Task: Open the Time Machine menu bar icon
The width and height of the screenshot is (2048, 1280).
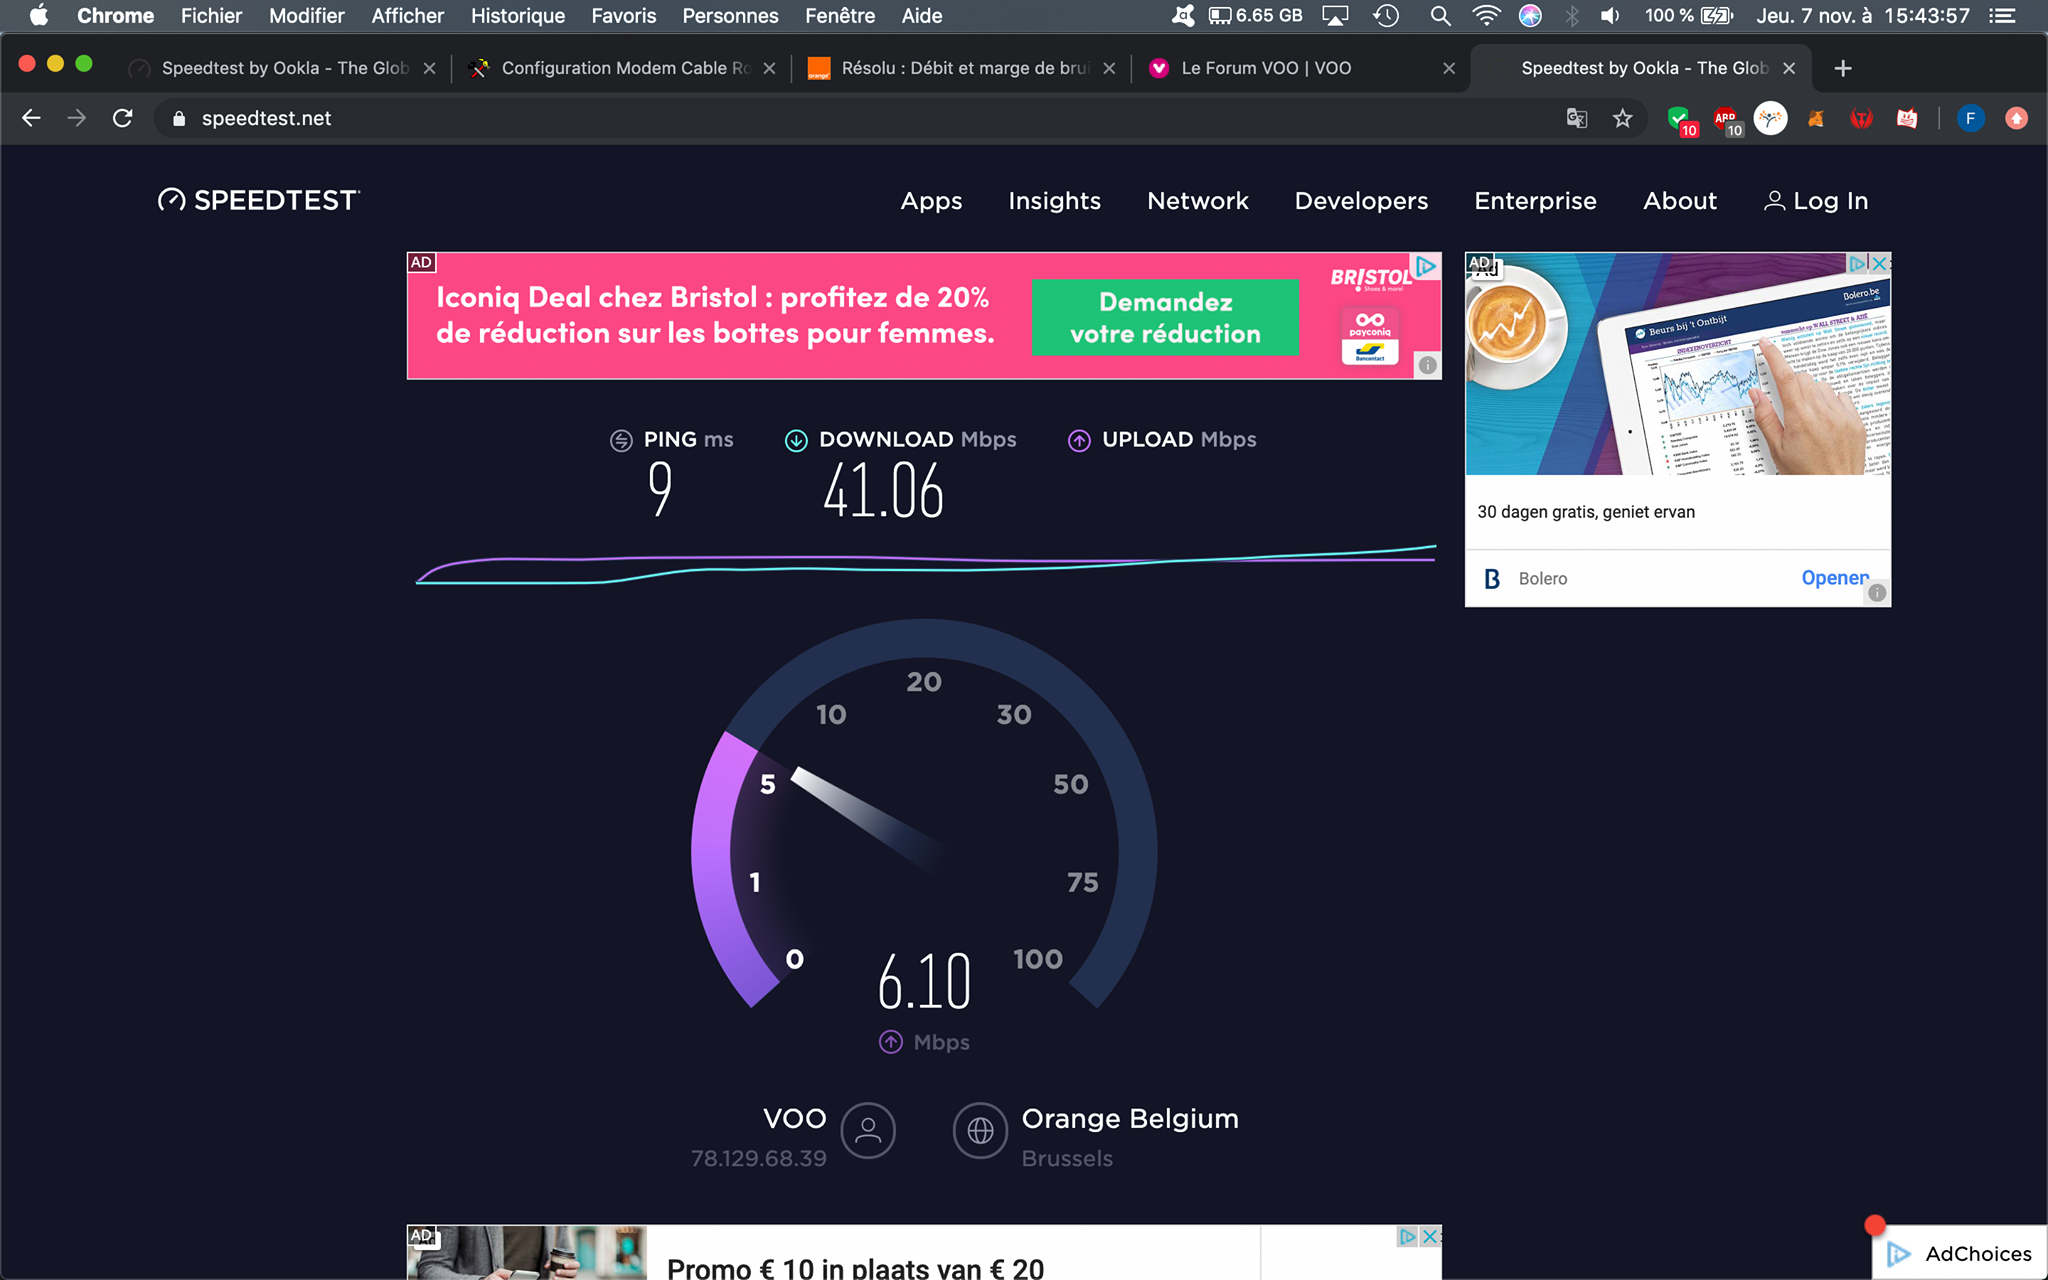Action: point(1386,15)
